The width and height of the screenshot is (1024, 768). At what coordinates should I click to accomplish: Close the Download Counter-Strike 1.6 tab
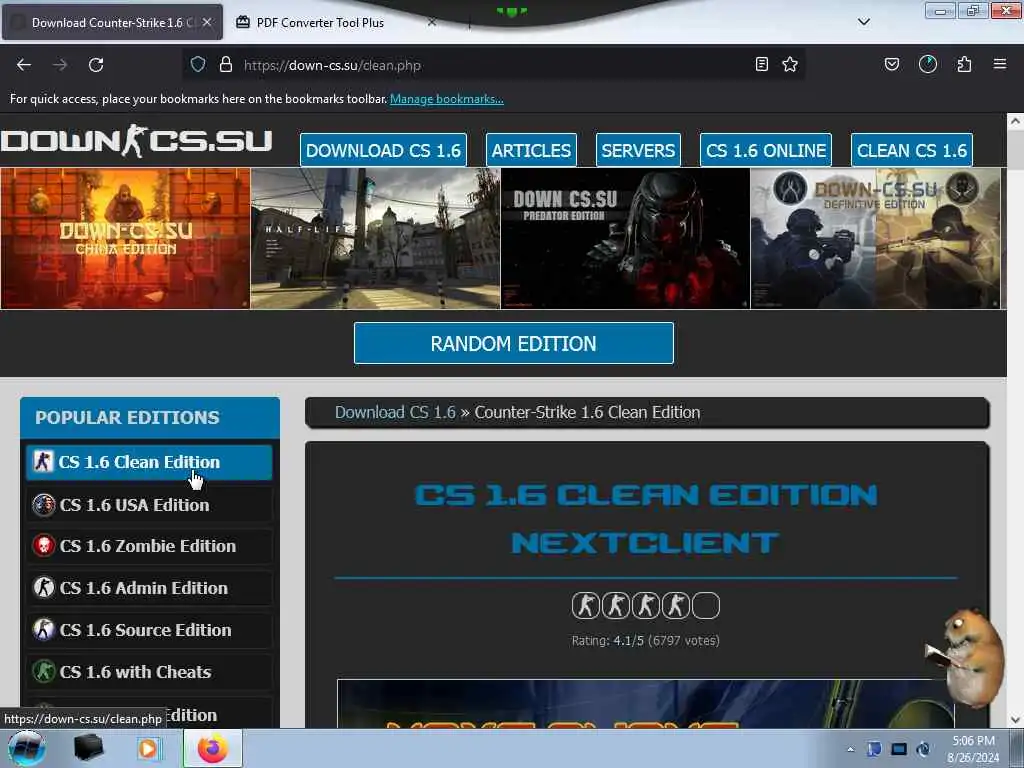tap(207, 22)
